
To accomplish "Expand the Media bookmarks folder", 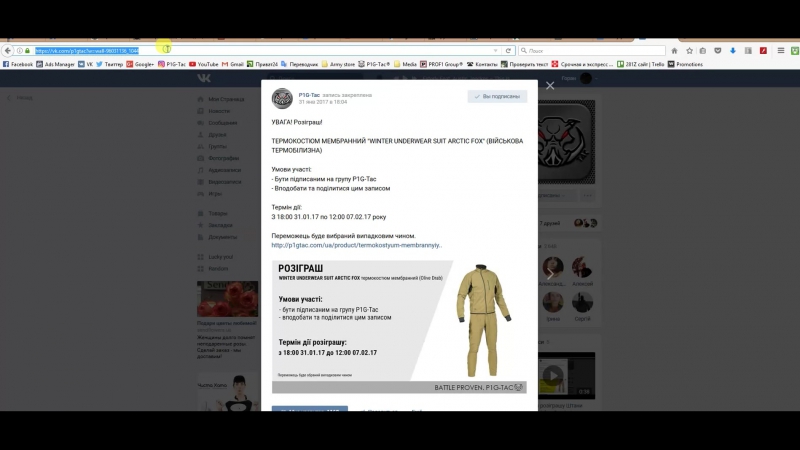I will pos(405,64).
